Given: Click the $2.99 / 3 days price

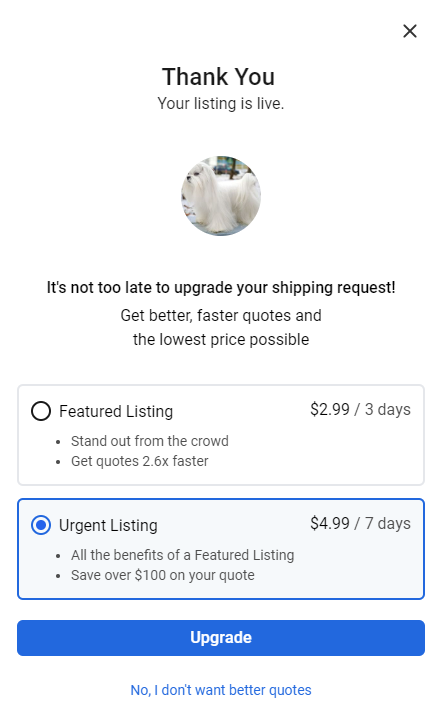Looking at the screenshot, I should 360,409.
